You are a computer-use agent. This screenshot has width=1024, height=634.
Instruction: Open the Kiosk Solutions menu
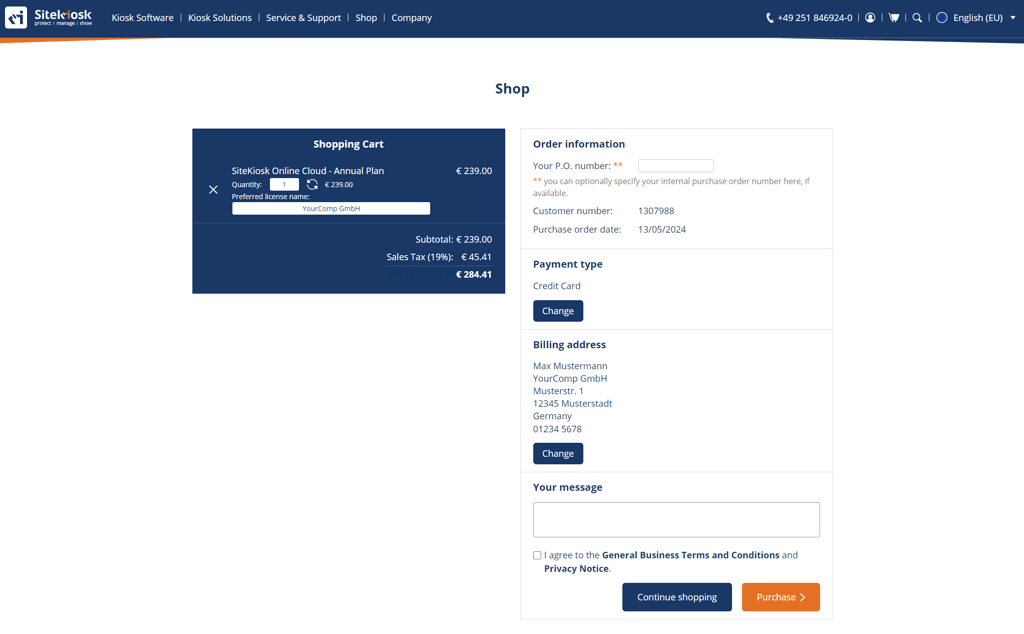(x=220, y=18)
